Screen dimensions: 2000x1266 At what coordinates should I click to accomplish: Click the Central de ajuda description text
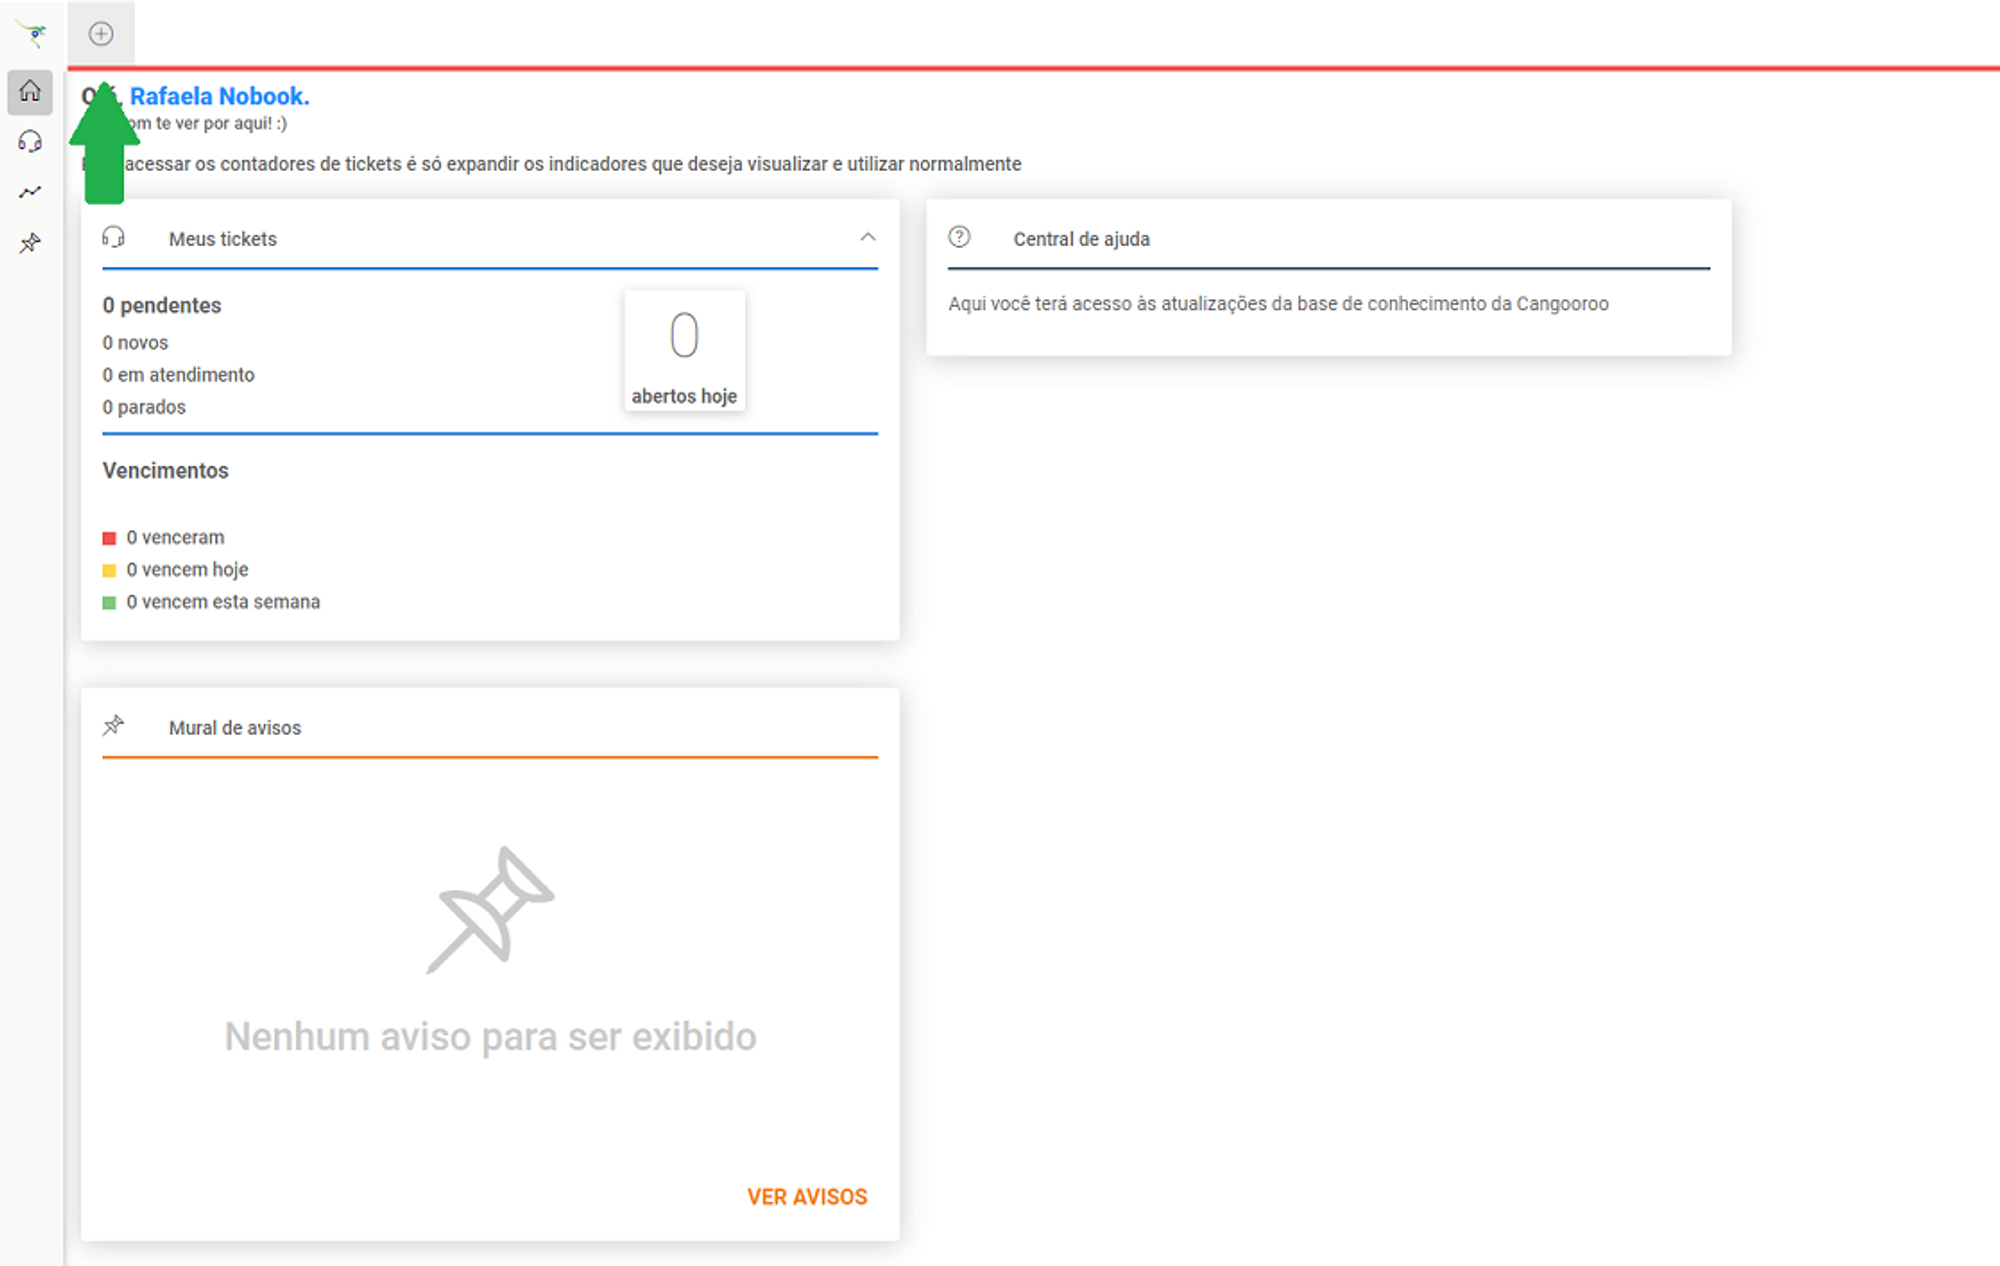coord(1278,303)
